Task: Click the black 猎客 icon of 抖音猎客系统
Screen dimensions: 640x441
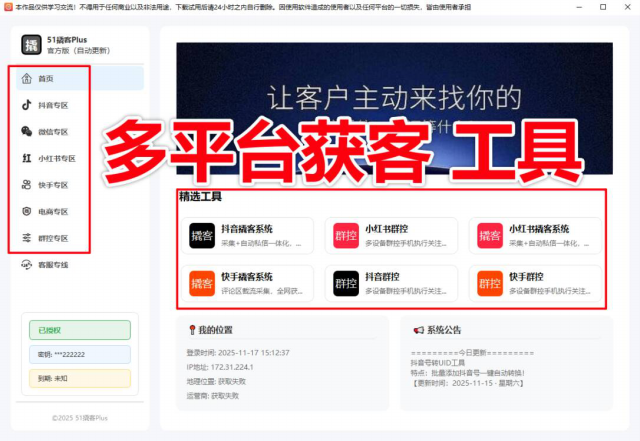Action: [203, 236]
